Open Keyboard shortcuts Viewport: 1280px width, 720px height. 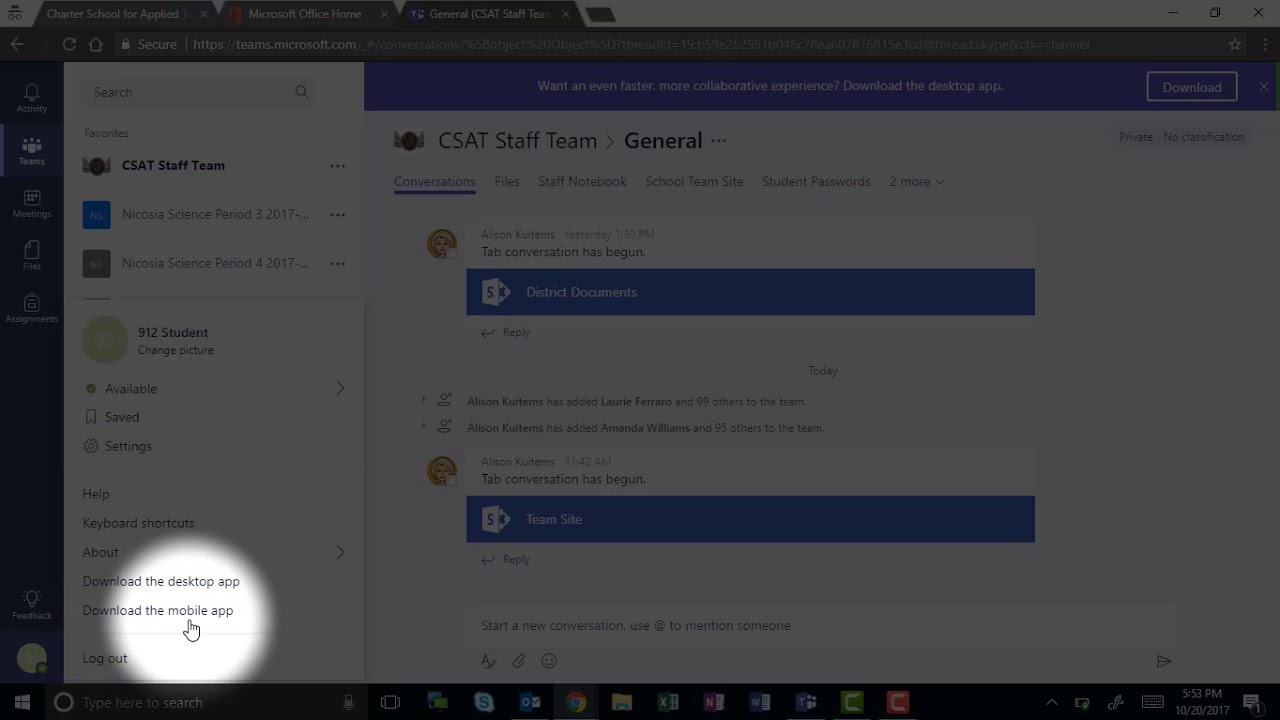[138, 523]
